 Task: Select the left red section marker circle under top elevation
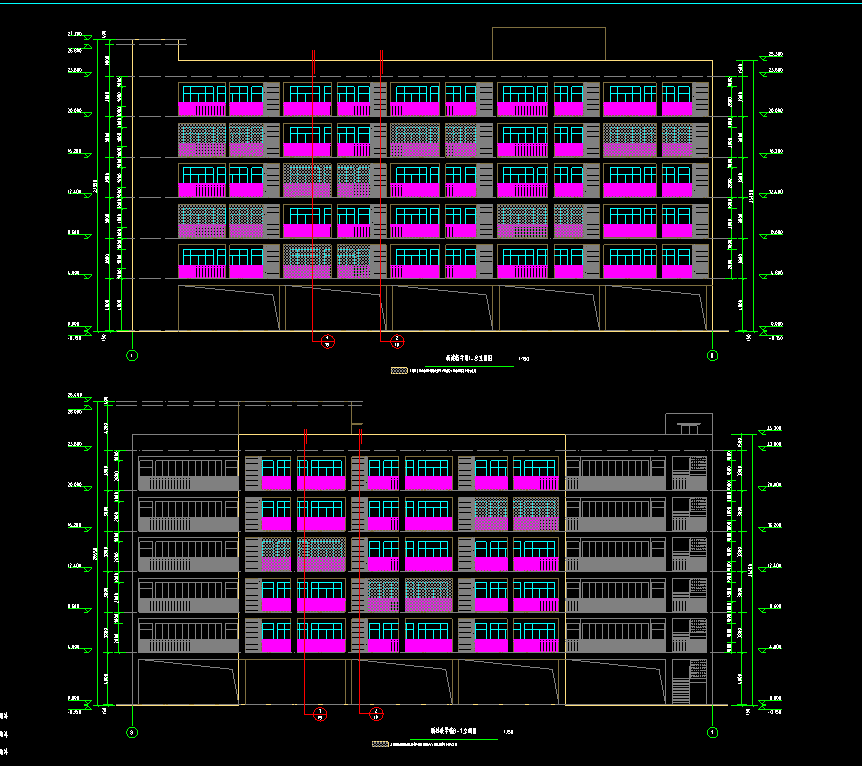coord(328,342)
